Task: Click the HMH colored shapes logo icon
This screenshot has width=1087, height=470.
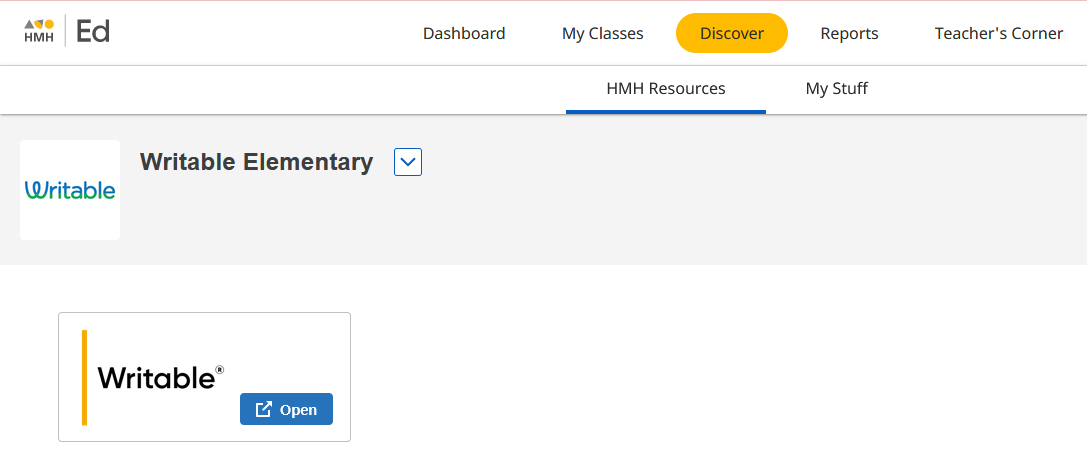Action: click(39, 24)
